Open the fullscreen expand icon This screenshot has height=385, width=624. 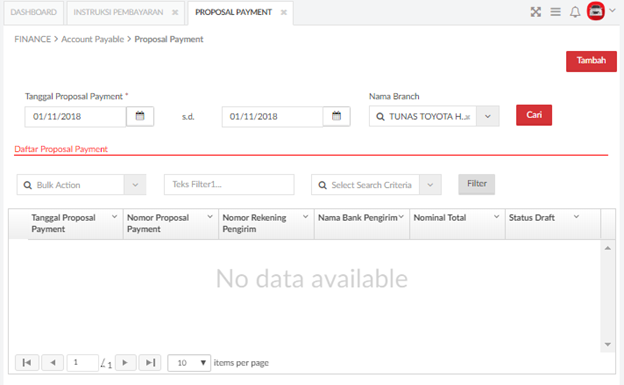536,12
